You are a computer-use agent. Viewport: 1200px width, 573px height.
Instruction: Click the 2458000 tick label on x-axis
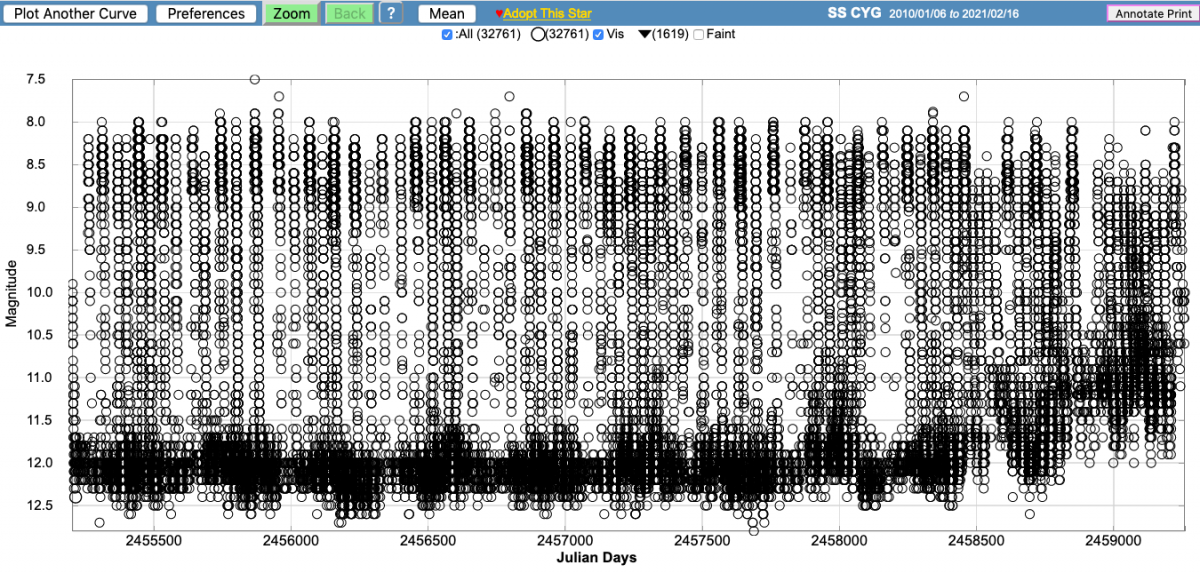(838, 540)
